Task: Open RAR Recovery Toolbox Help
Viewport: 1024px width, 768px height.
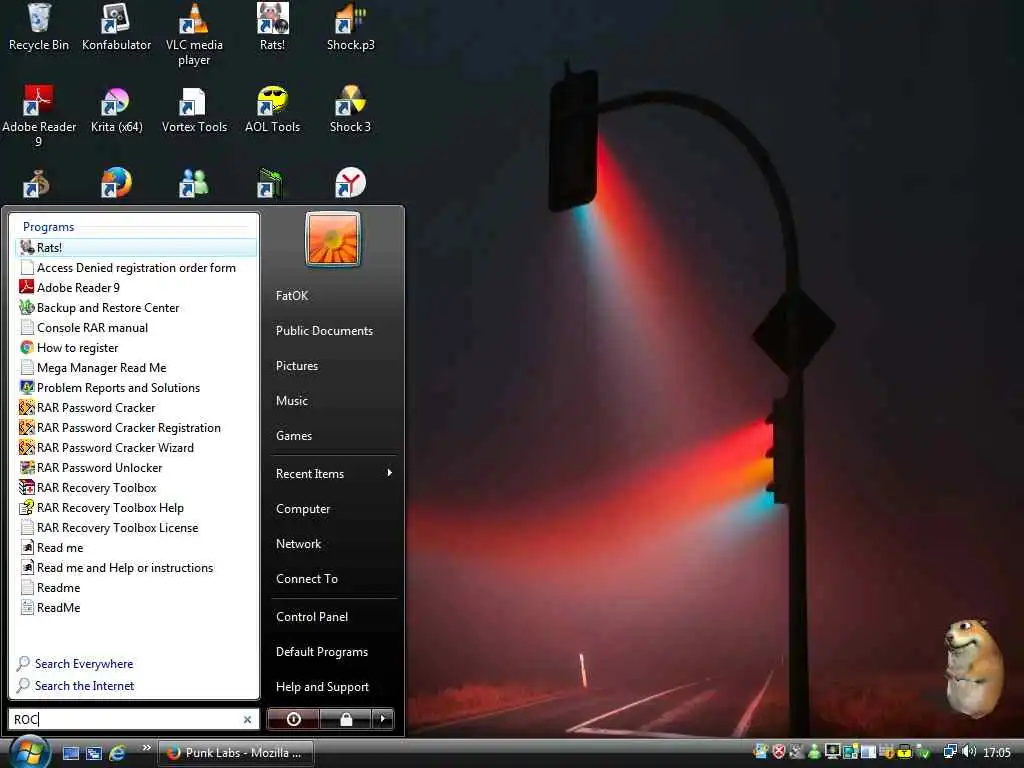Action: pyautogui.click(x=136, y=507)
